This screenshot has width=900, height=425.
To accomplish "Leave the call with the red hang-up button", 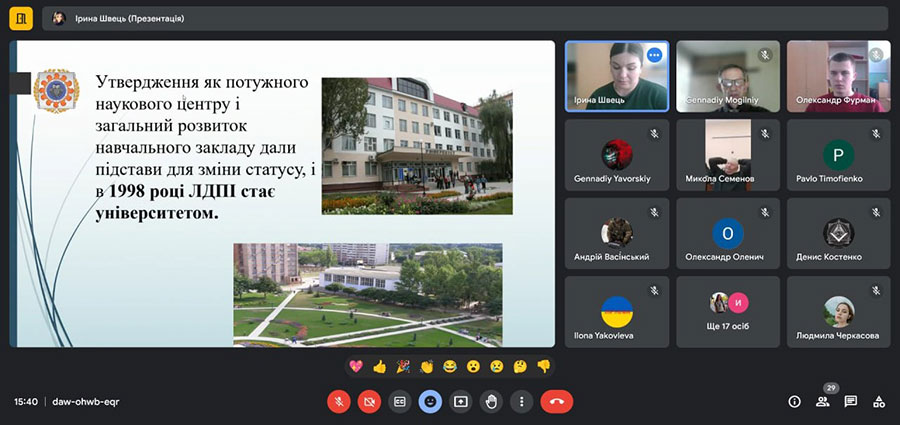I will click(x=556, y=401).
